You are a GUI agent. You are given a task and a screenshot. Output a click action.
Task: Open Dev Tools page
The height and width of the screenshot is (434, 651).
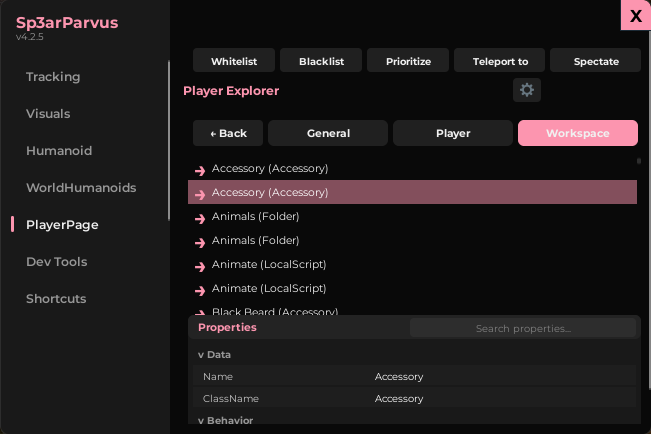point(56,261)
